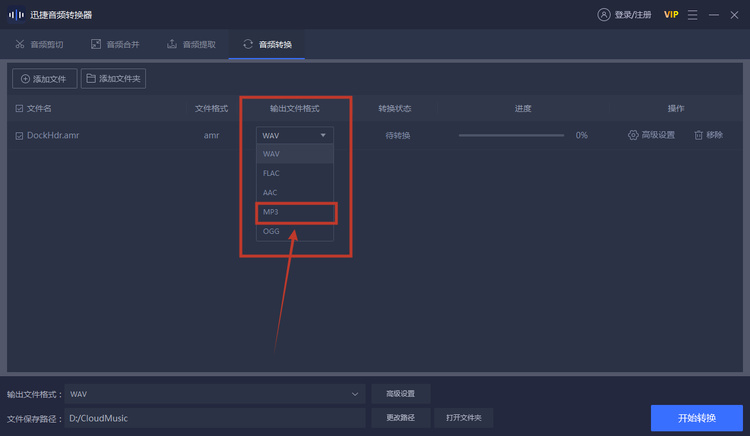Image resolution: width=750 pixels, height=436 pixels.
Task: Open the 音频剪切 tab
Action: 39,44
